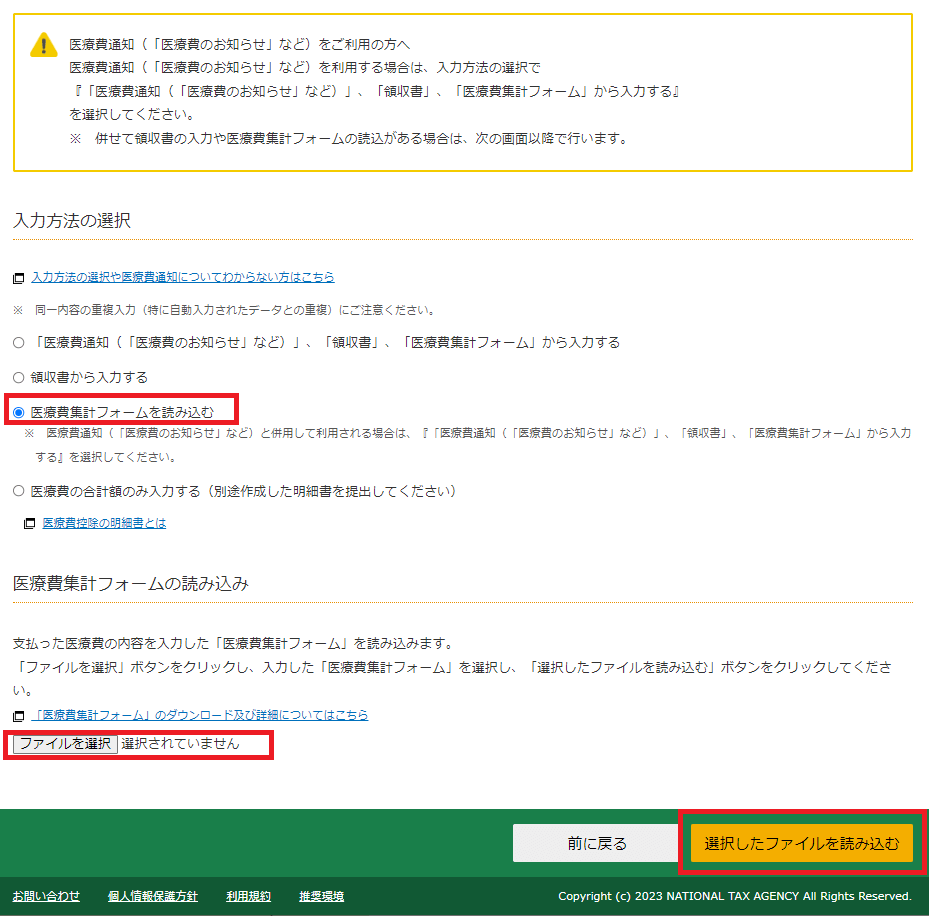Click the ファイルを選択 button
The width and height of the screenshot is (929, 920).
coord(65,743)
